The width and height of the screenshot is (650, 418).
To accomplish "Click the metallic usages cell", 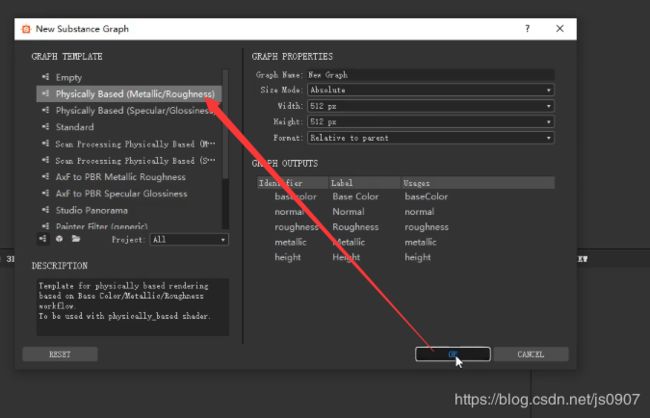I will [420, 242].
